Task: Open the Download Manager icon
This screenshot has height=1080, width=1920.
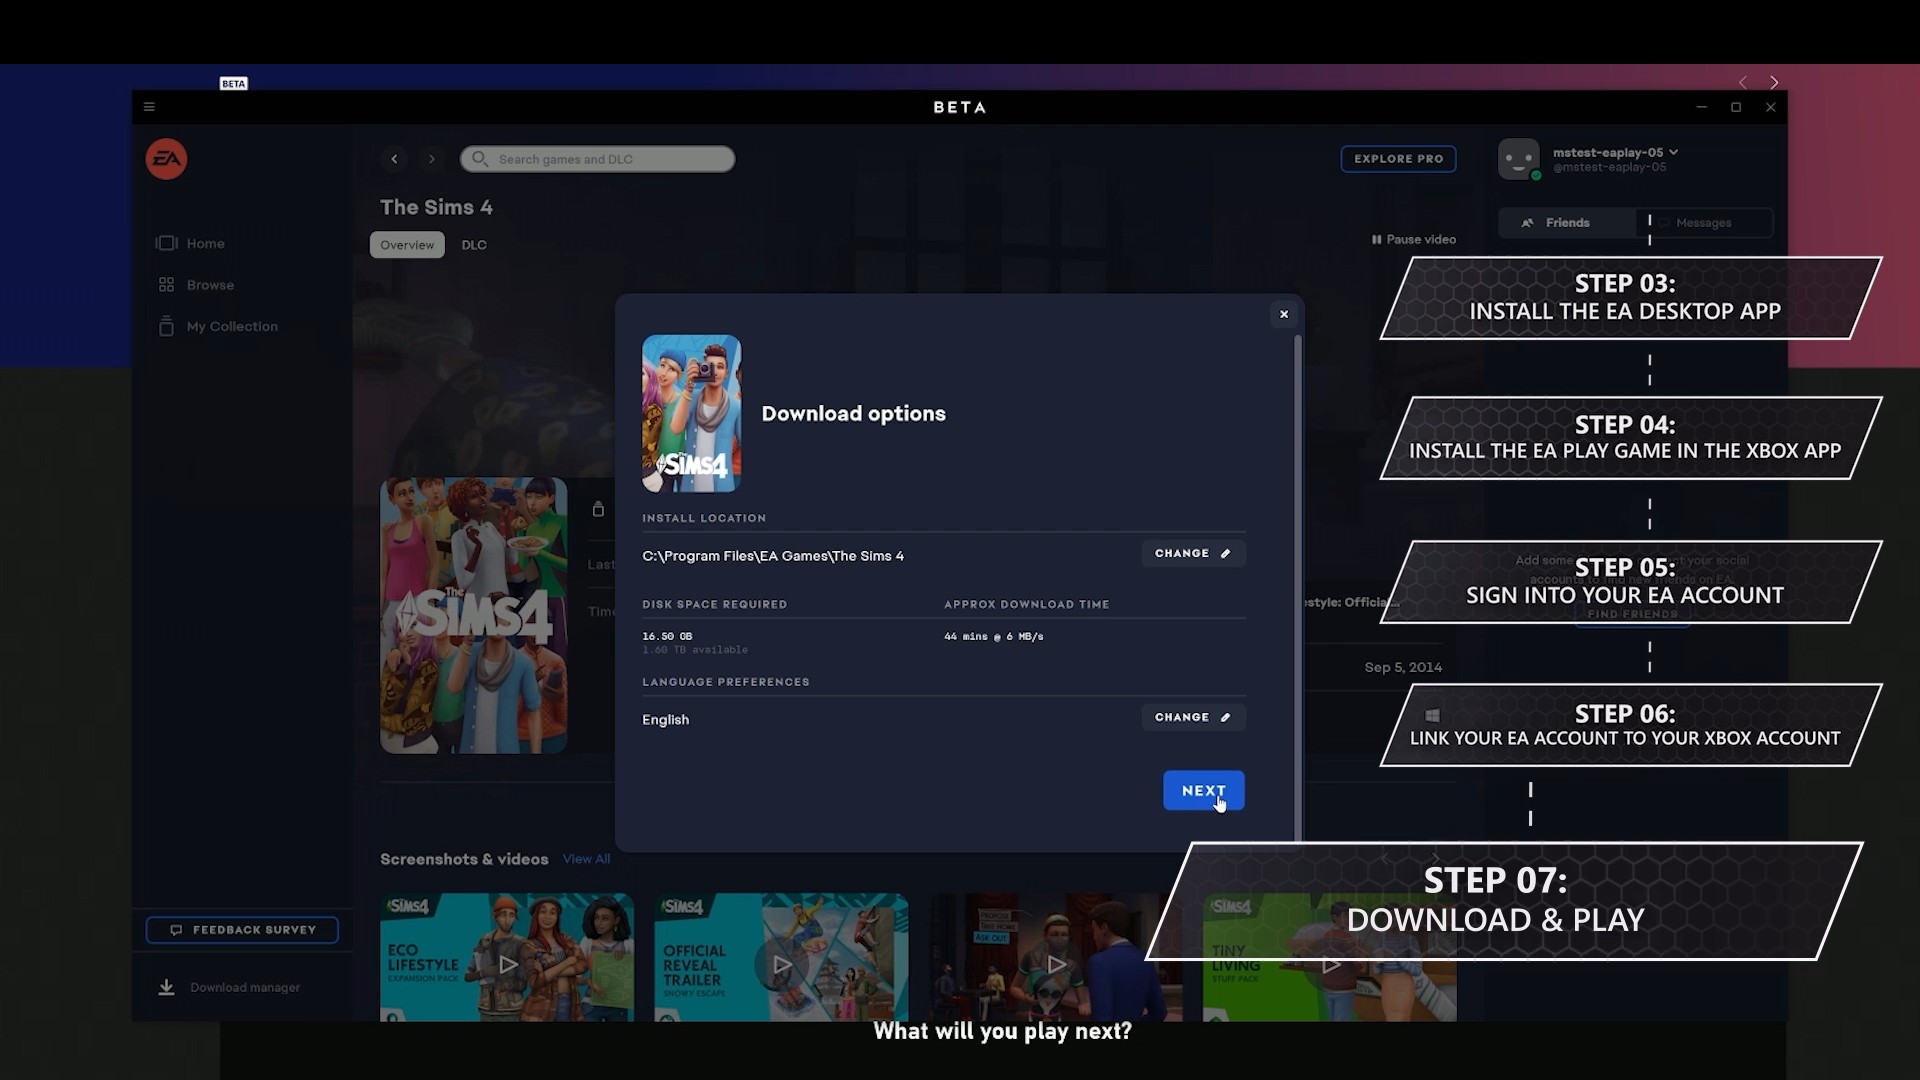Action: click(x=165, y=986)
